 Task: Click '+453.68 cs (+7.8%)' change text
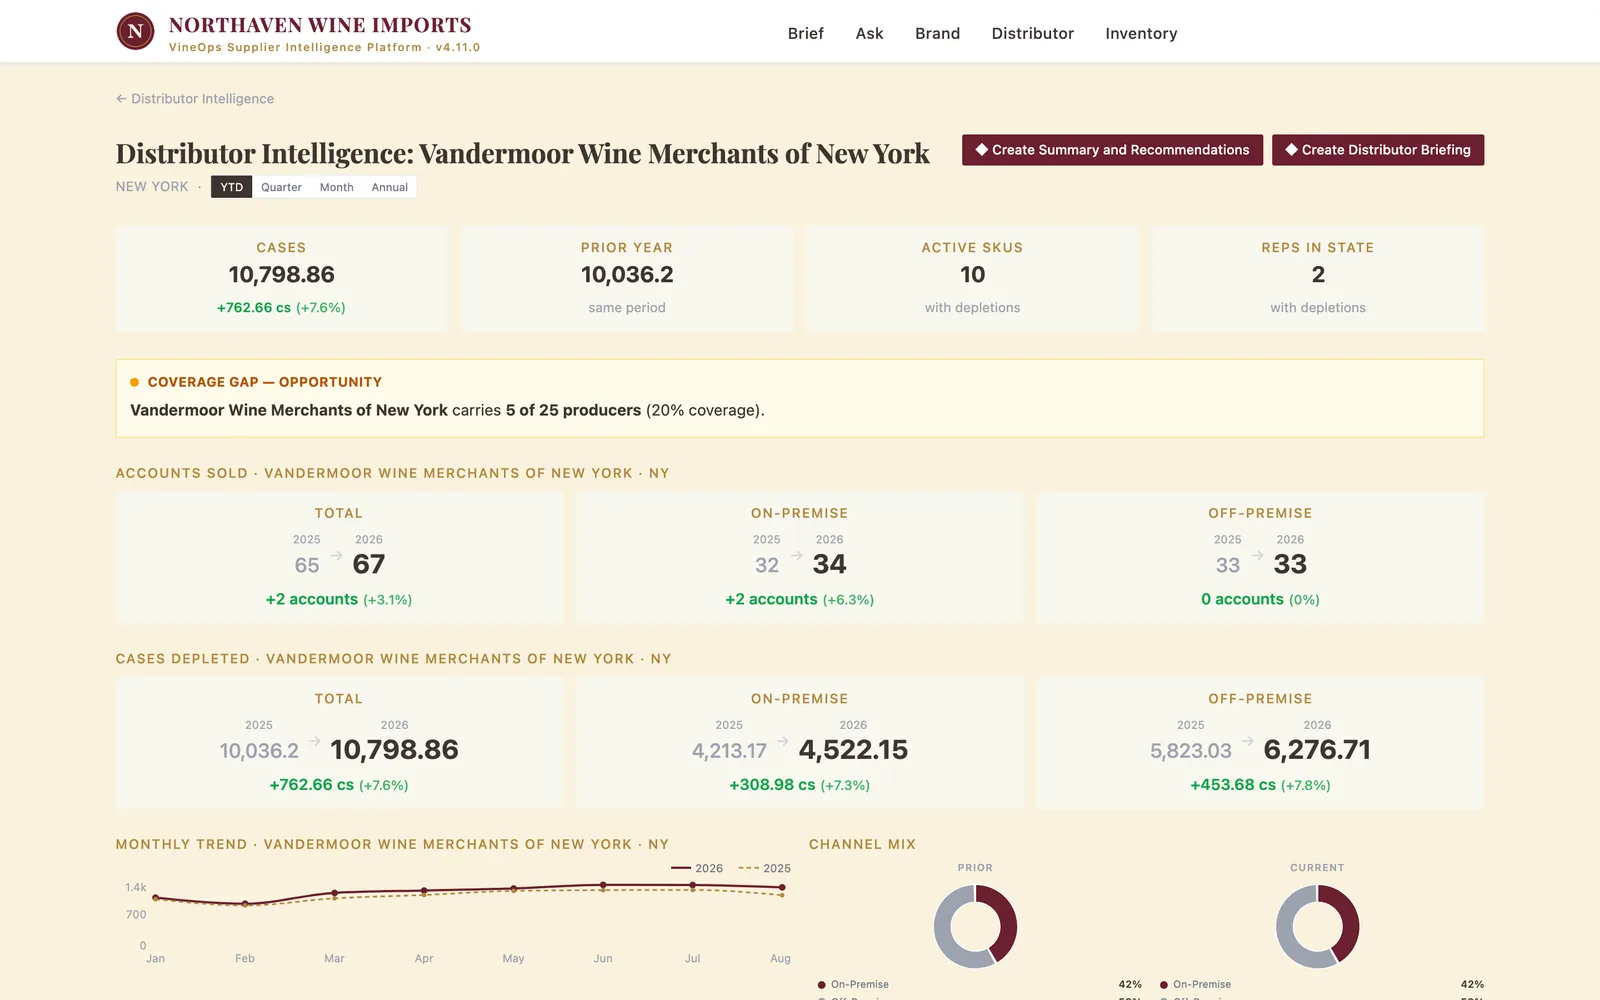coord(1260,785)
